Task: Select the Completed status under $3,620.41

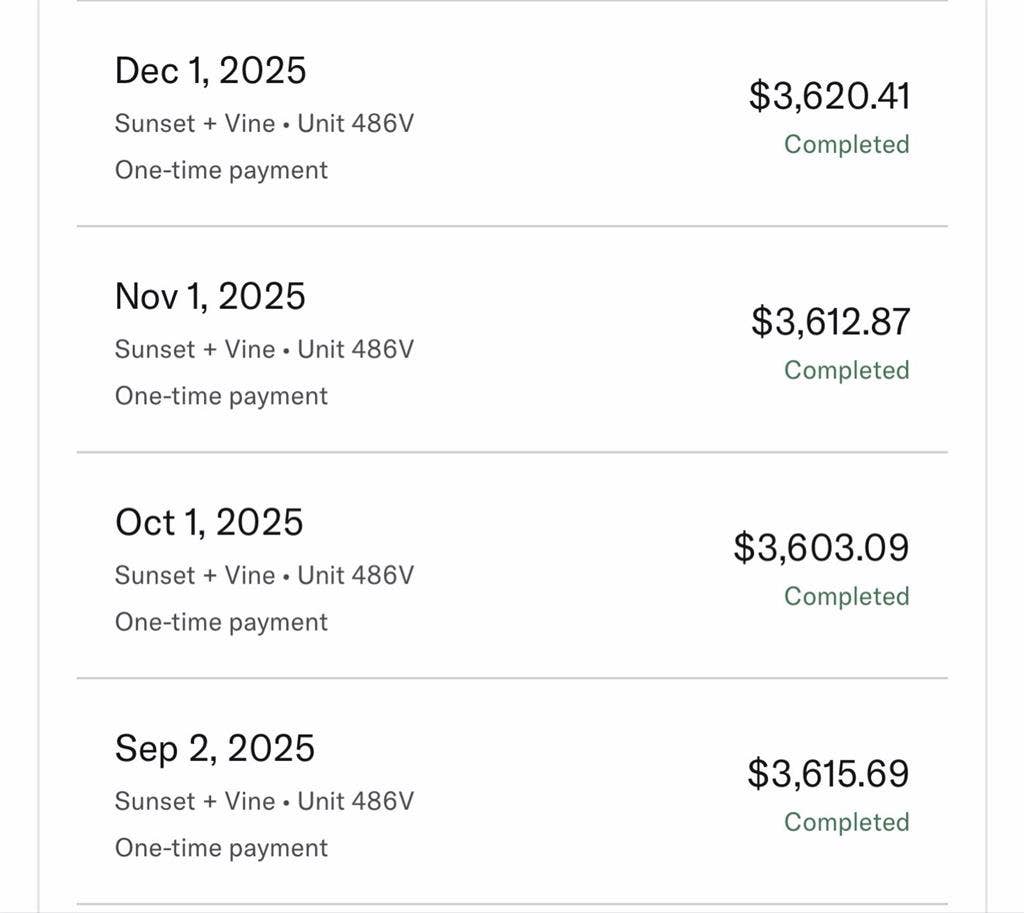Action: click(846, 145)
